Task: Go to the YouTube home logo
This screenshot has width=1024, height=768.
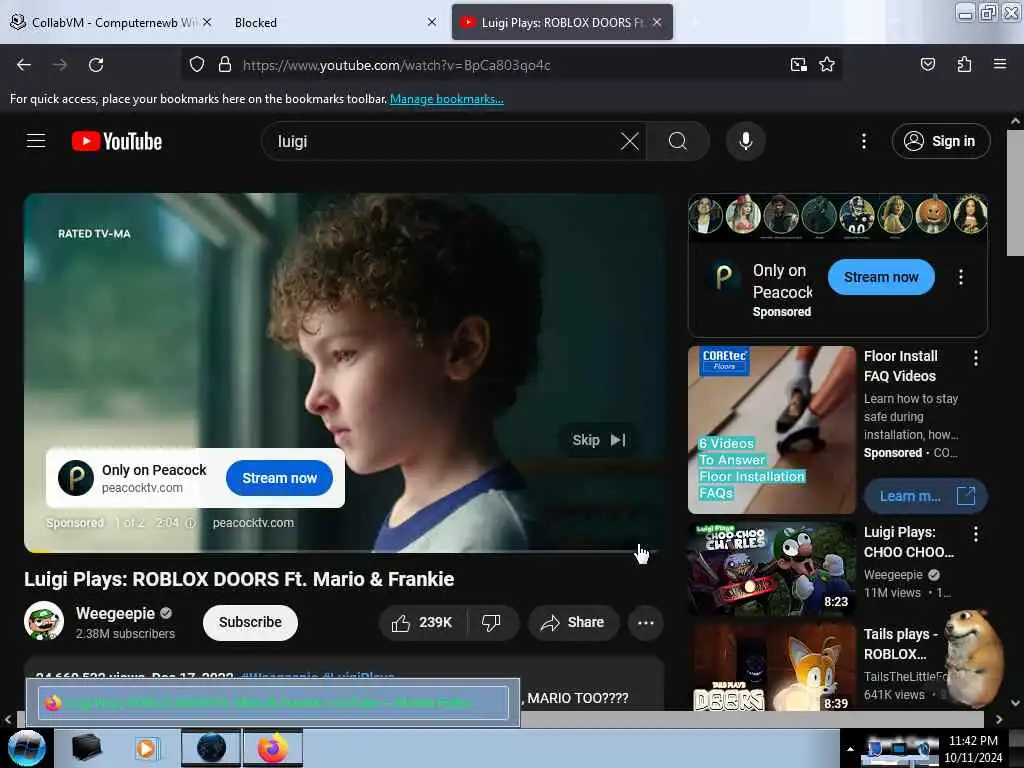Action: [117, 141]
